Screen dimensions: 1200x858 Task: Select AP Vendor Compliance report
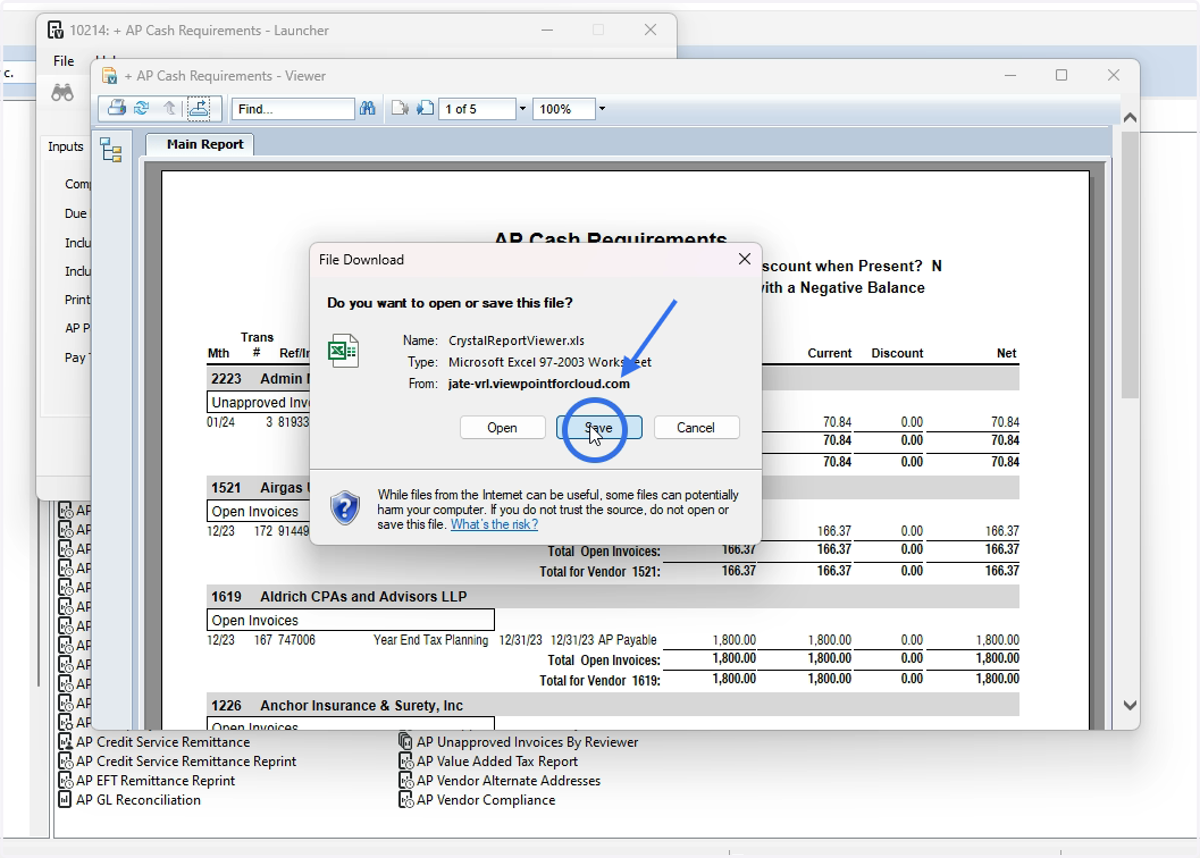click(x=486, y=800)
